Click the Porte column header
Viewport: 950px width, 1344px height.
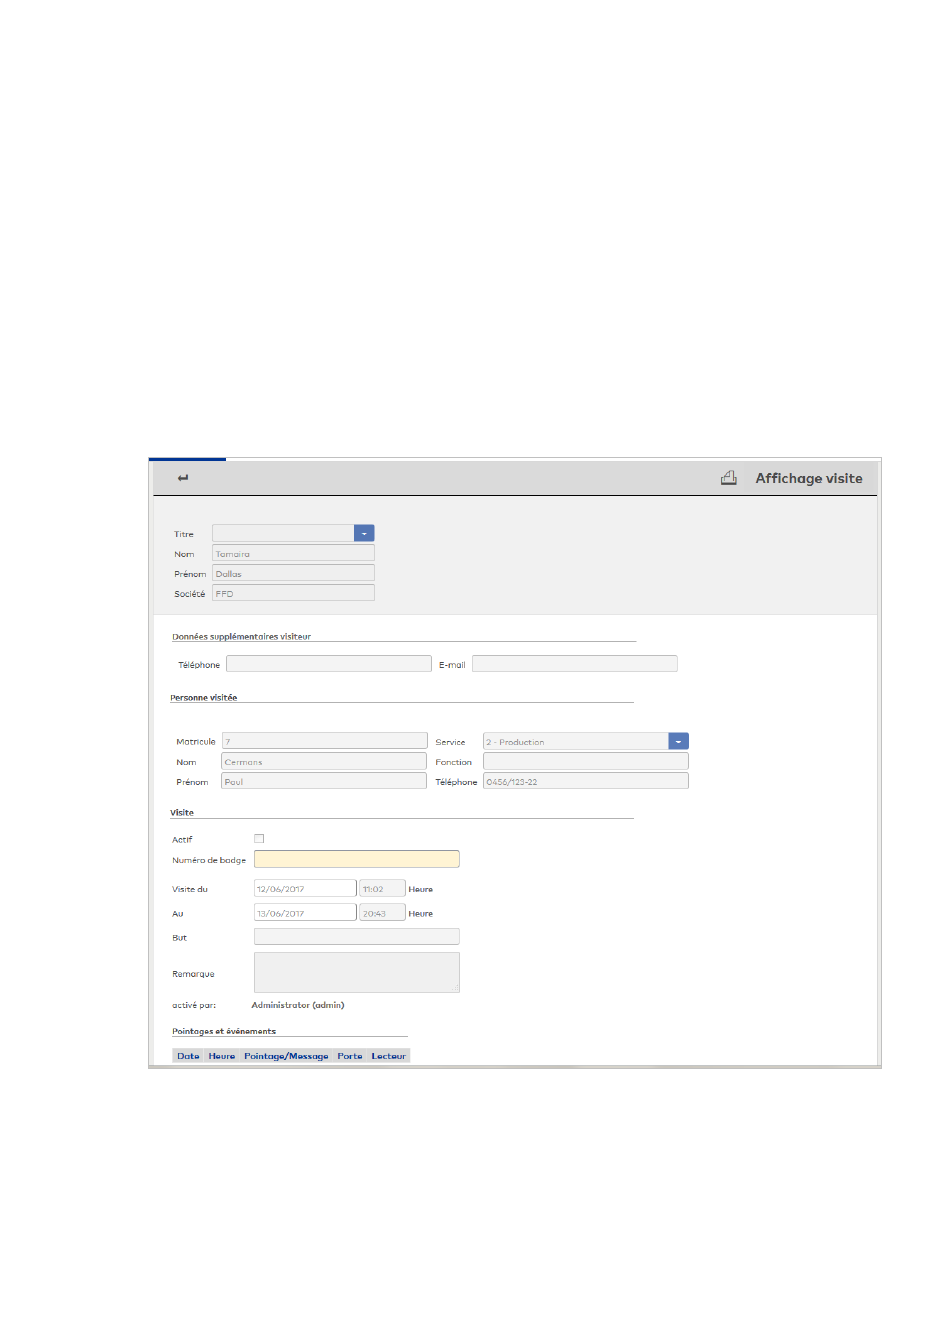click(350, 1056)
